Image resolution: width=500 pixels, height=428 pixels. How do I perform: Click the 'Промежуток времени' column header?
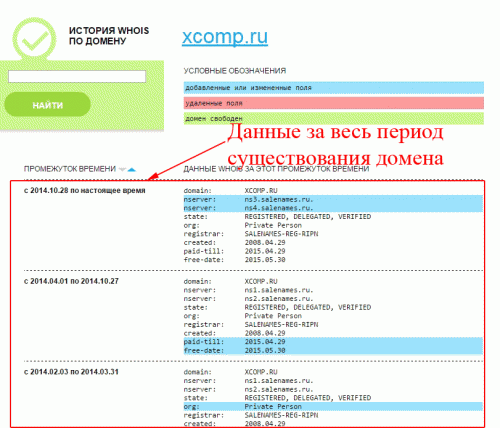click(70, 169)
